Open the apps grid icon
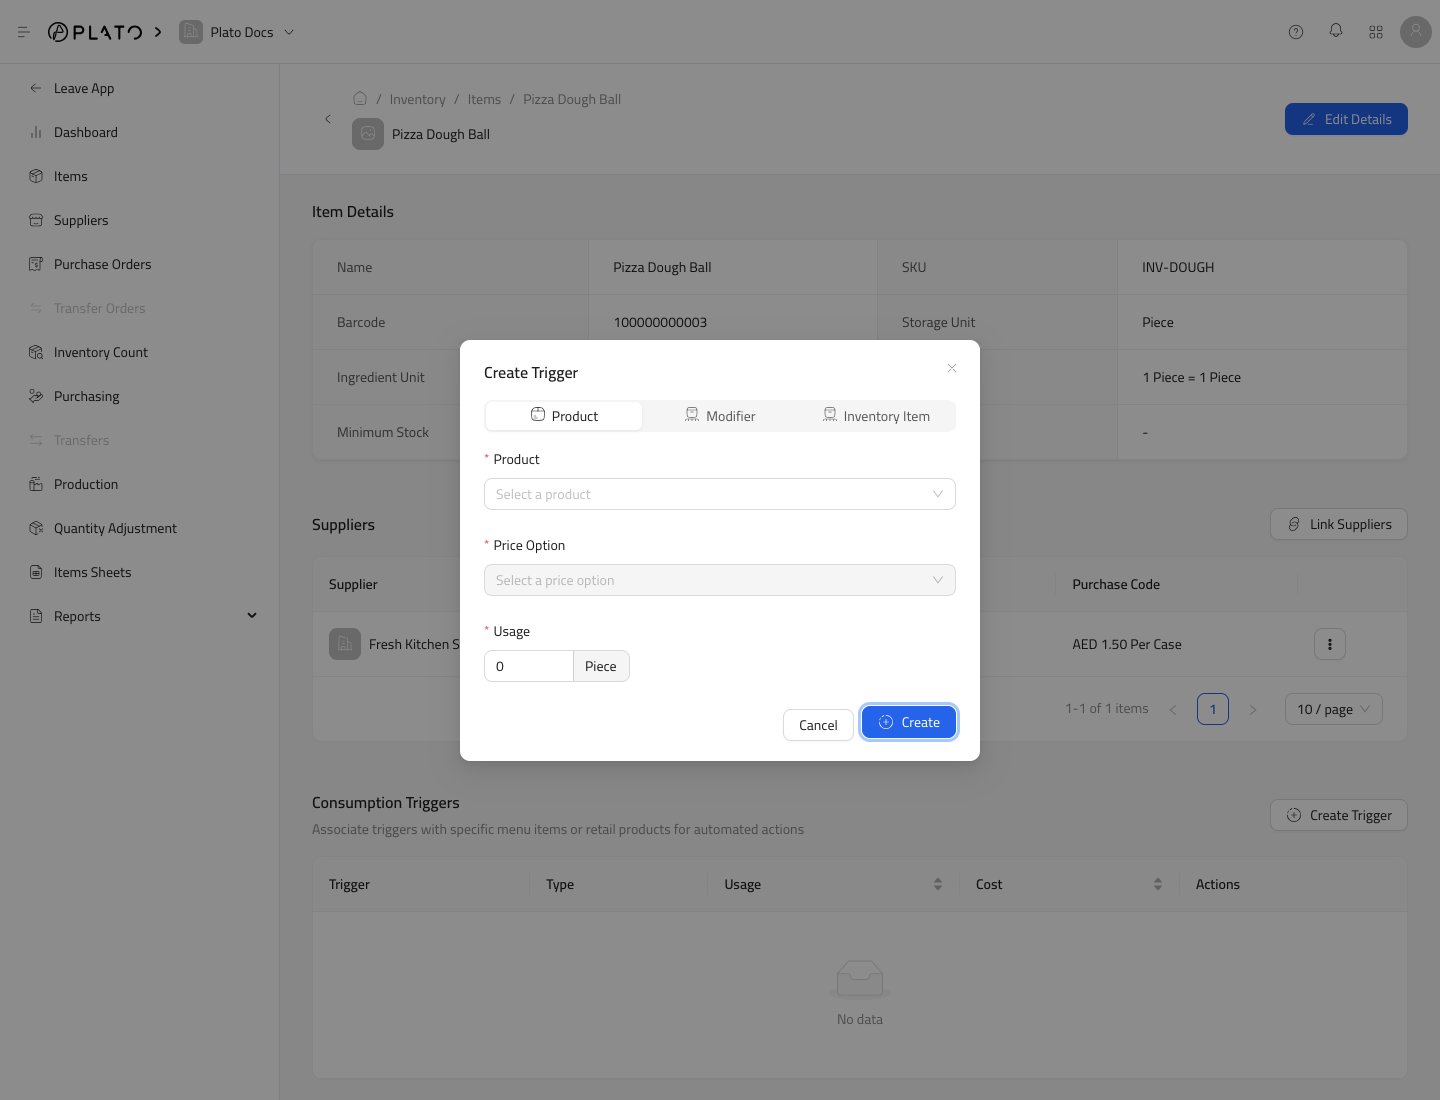Image resolution: width=1440 pixels, height=1100 pixels. click(1376, 32)
